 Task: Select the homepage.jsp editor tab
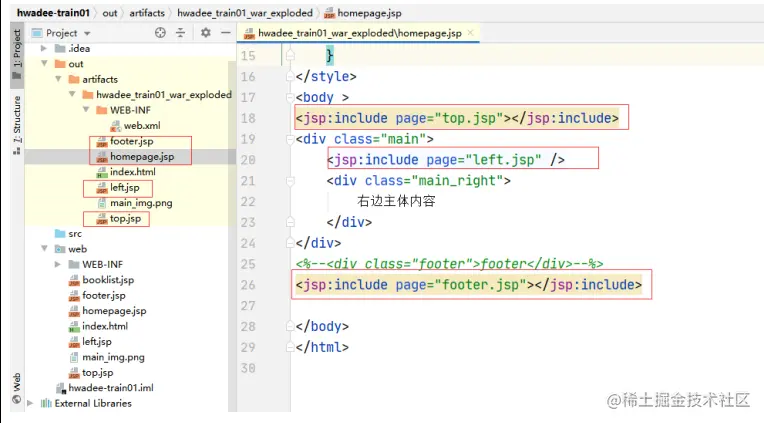pyautogui.click(x=359, y=33)
